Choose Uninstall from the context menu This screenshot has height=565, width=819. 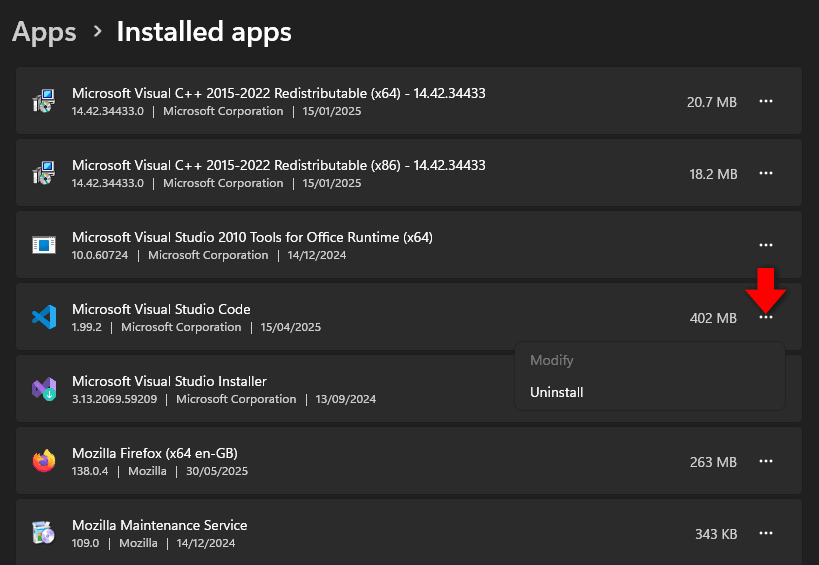point(556,392)
